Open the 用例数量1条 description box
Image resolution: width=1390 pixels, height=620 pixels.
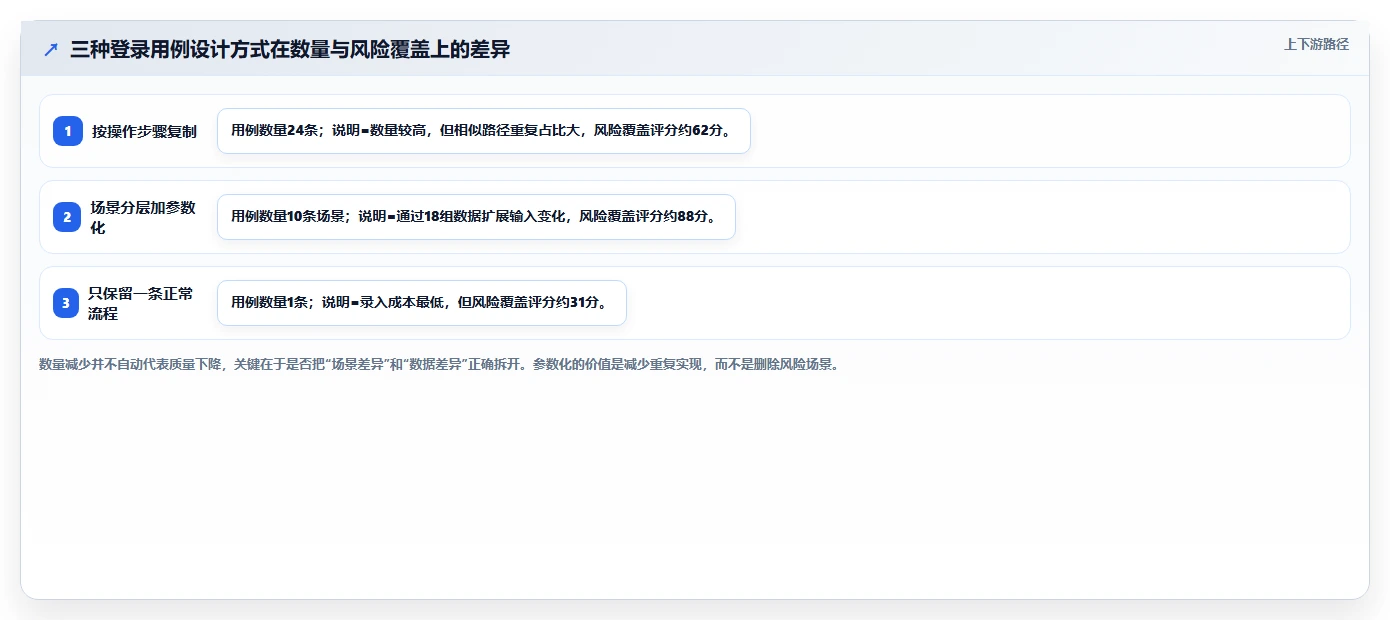coord(422,303)
